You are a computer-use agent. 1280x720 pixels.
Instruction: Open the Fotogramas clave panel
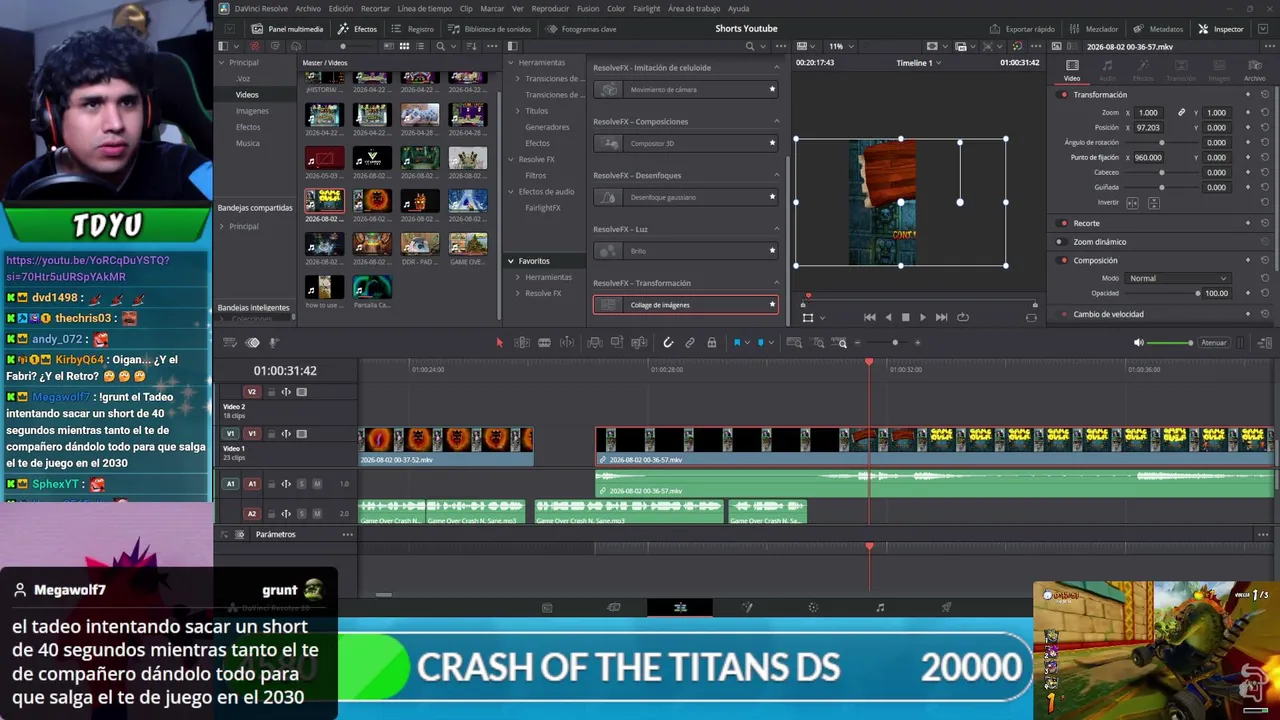coord(581,29)
